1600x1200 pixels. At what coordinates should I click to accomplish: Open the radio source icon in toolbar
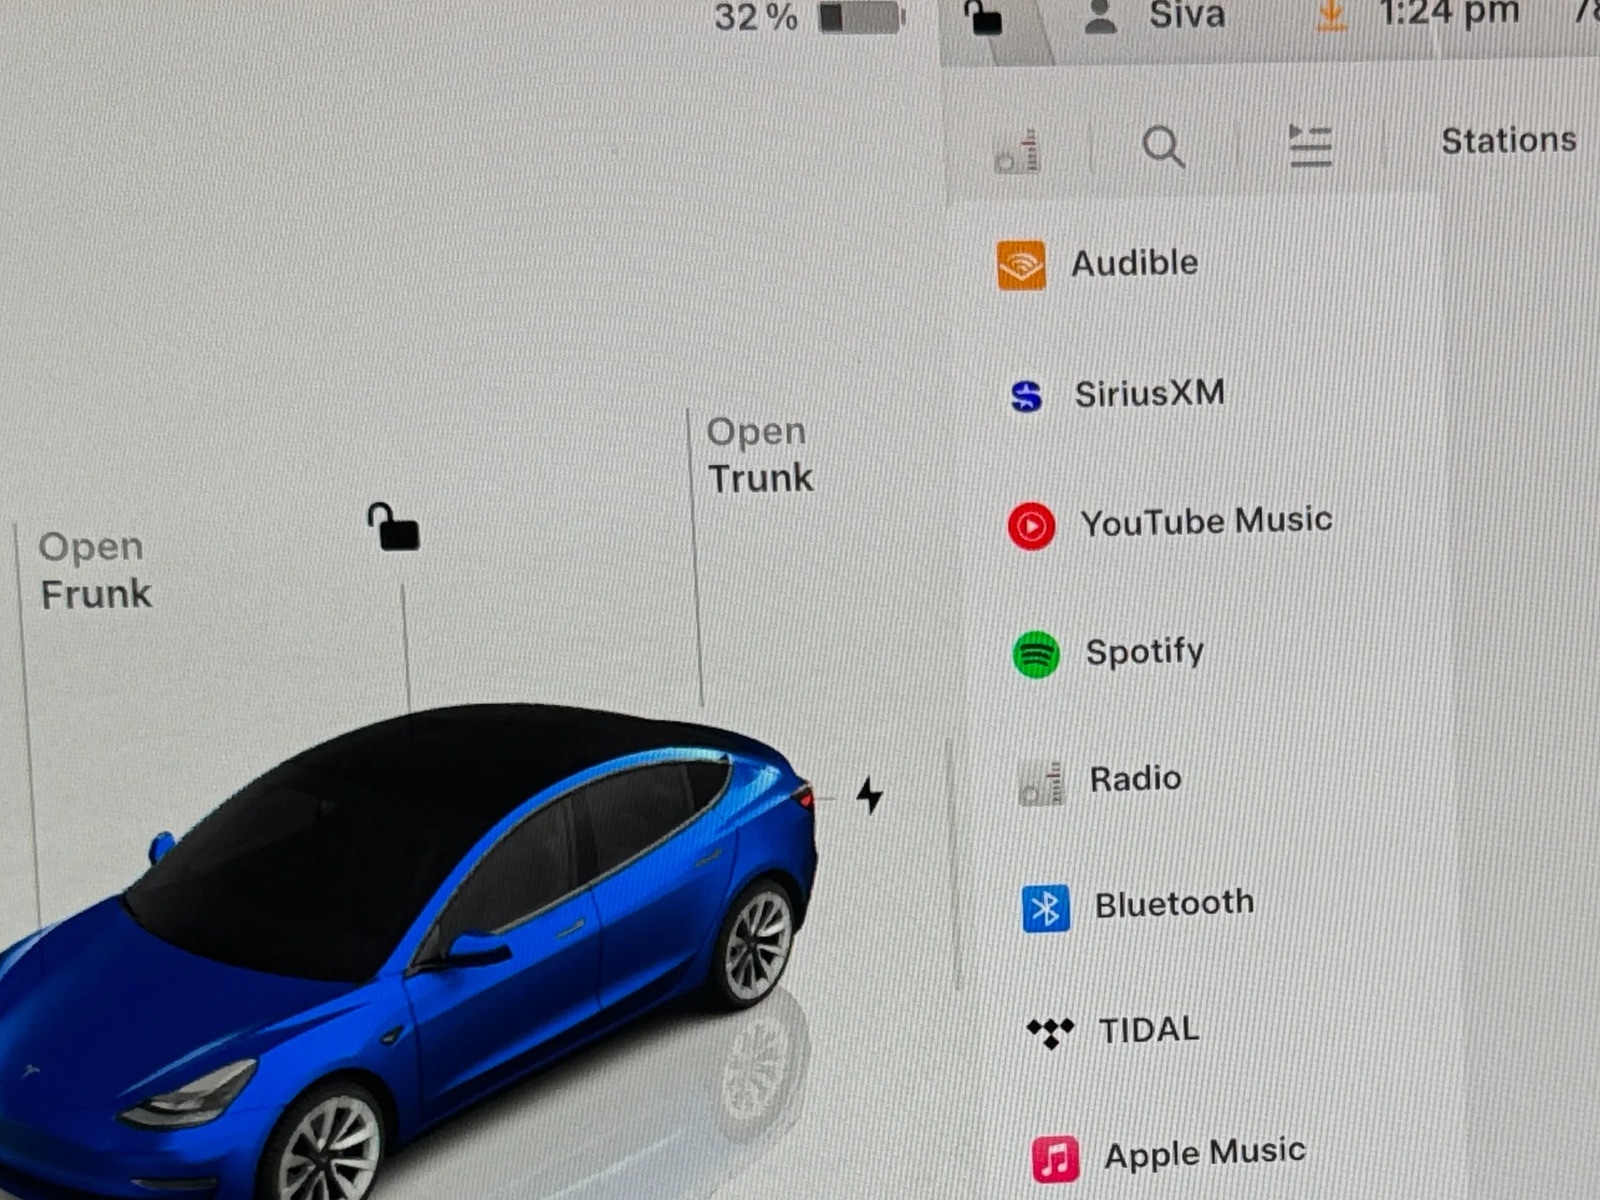[x=1018, y=152]
